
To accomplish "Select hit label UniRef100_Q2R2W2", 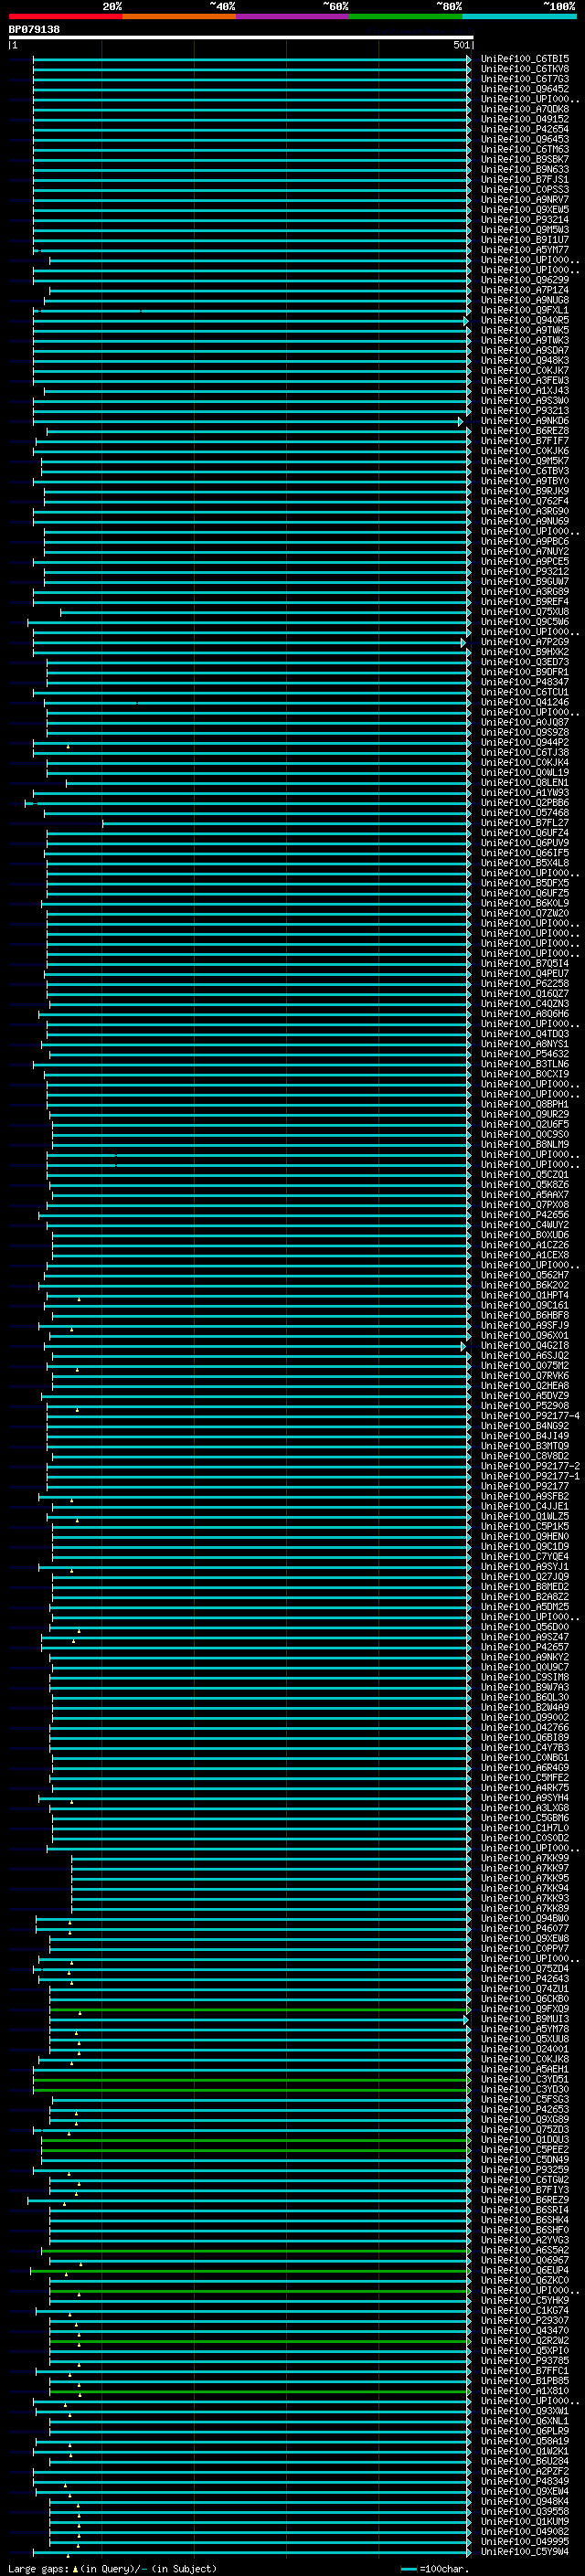I will click(x=524, y=2340).
